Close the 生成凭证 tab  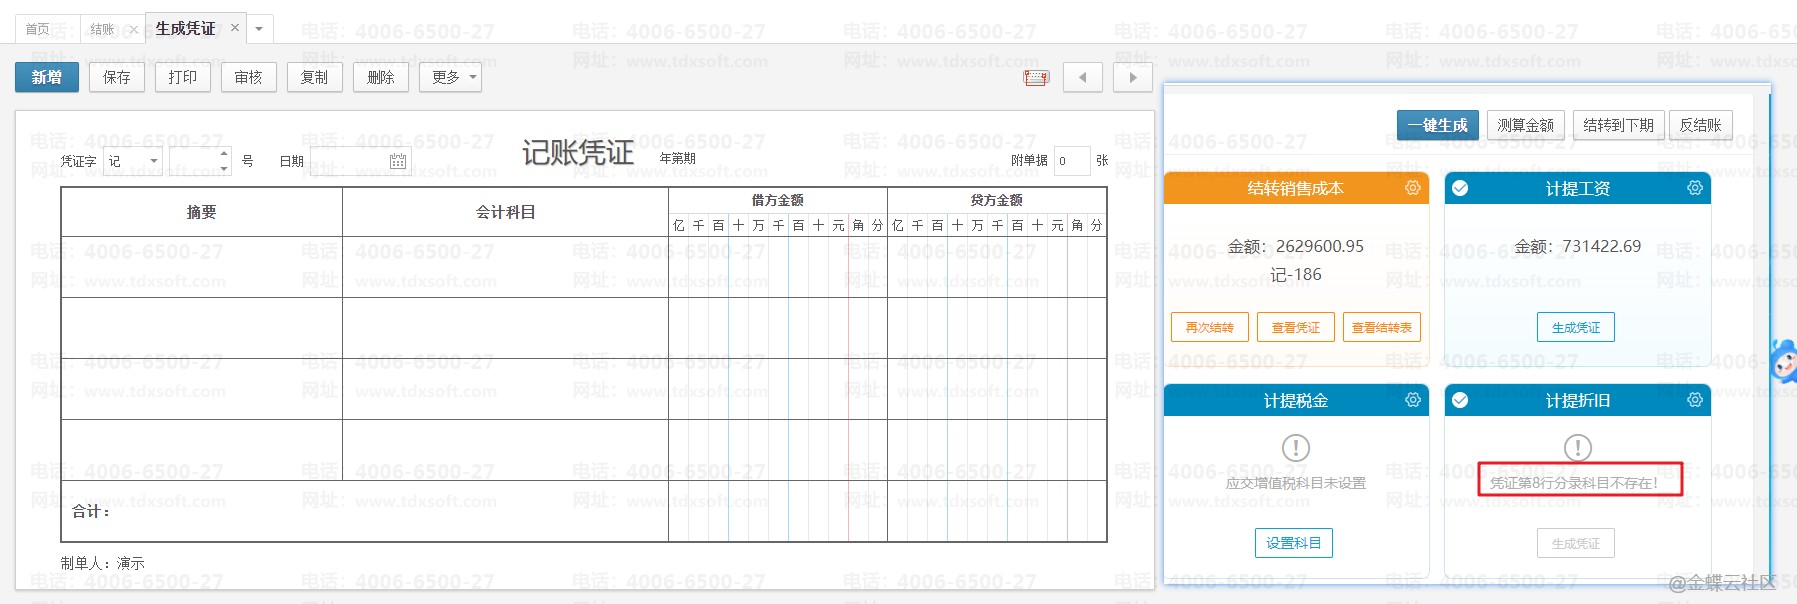235,28
